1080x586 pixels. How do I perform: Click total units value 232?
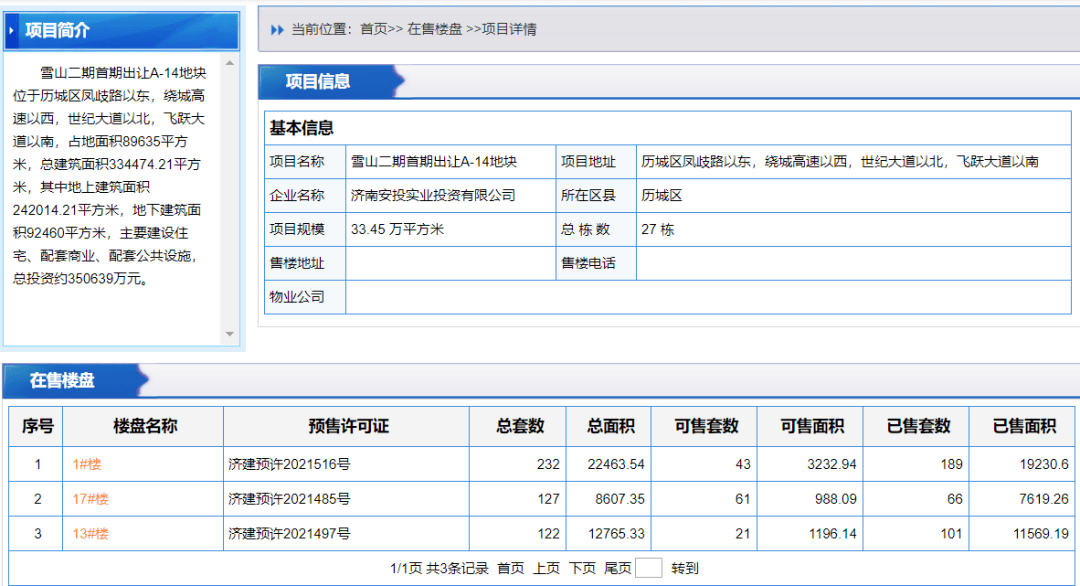tap(548, 464)
